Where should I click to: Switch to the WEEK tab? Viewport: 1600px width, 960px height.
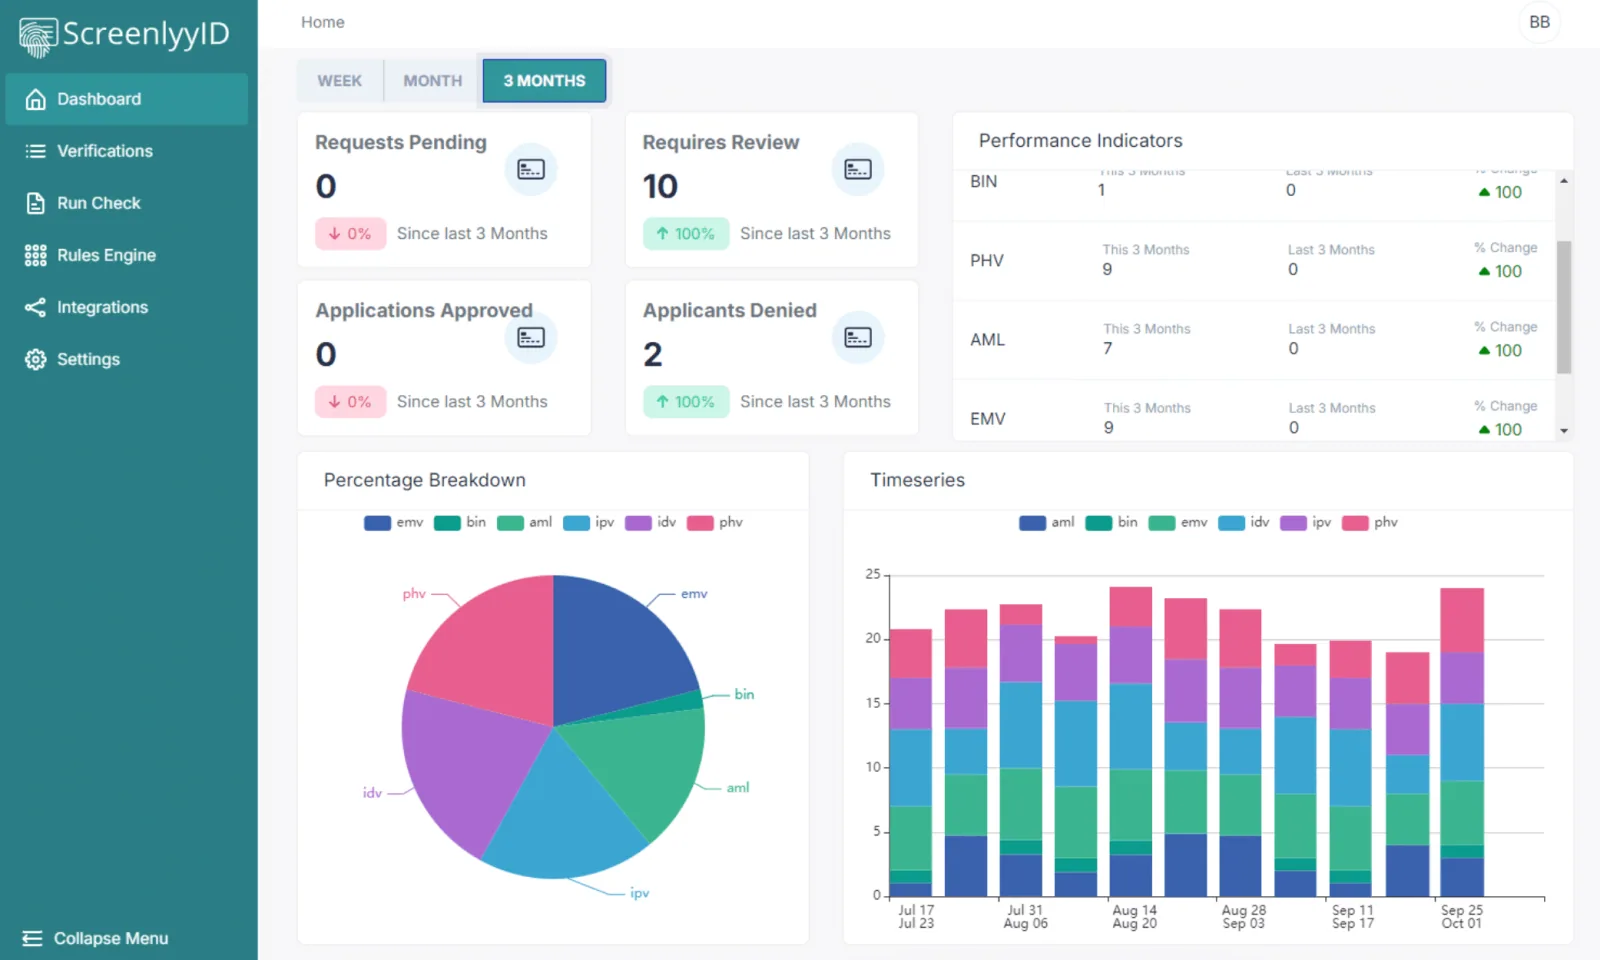(x=340, y=81)
